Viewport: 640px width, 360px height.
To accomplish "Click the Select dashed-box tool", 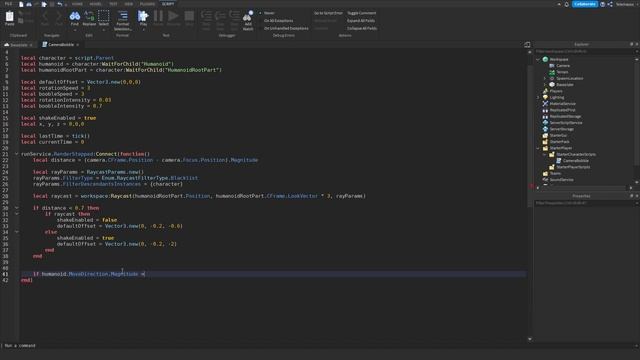I will (x=104, y=18).
